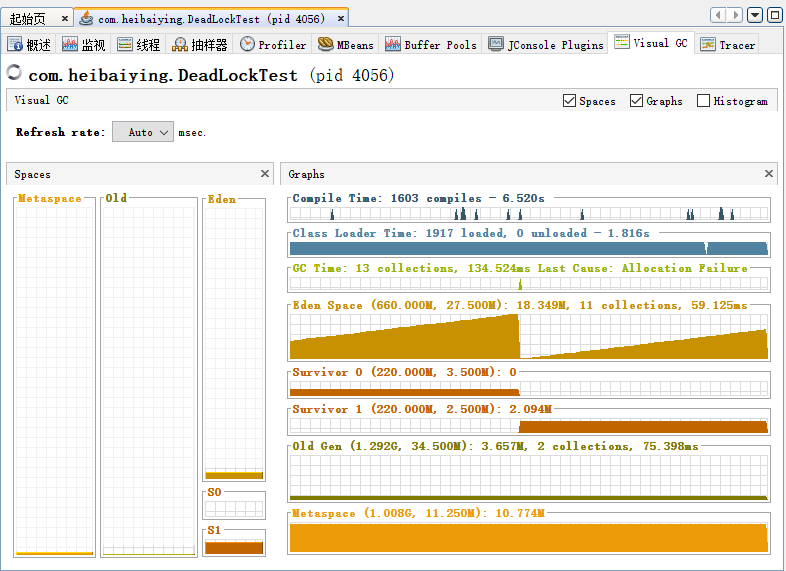Close the Graphs panel

click(x=769, y=174)
